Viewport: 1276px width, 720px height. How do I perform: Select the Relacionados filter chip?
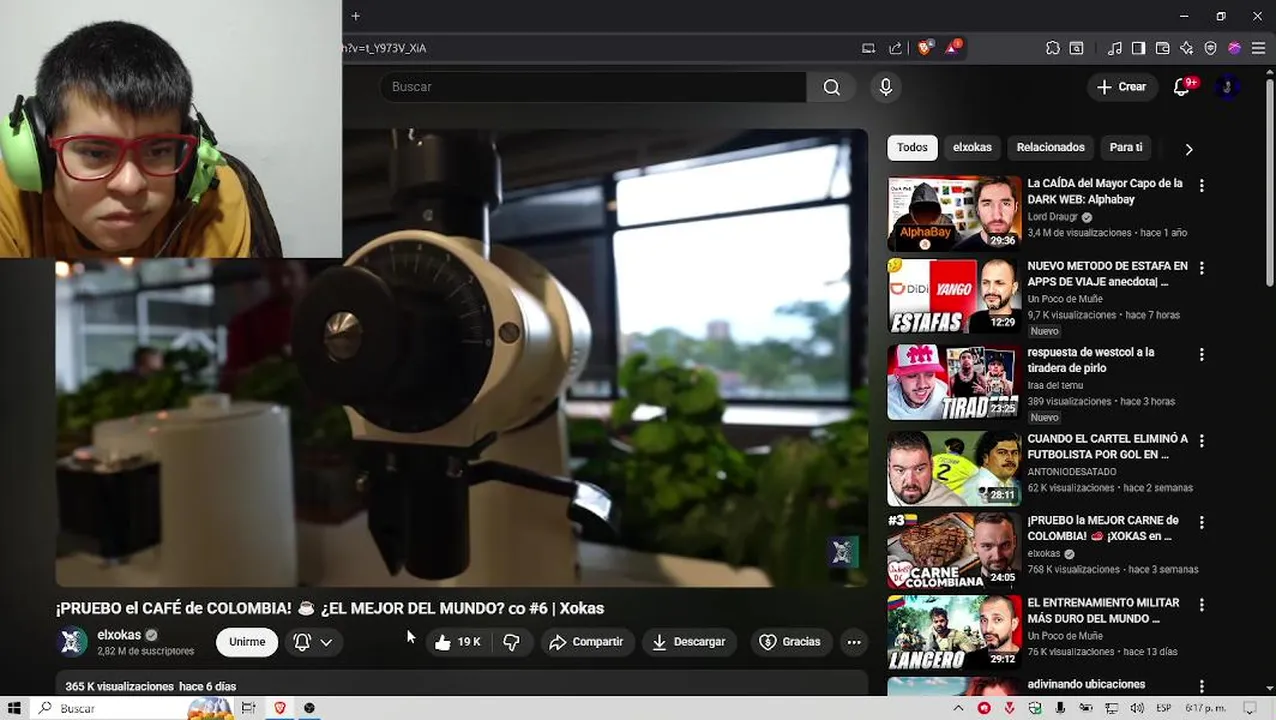click(x=1050, y=147)
